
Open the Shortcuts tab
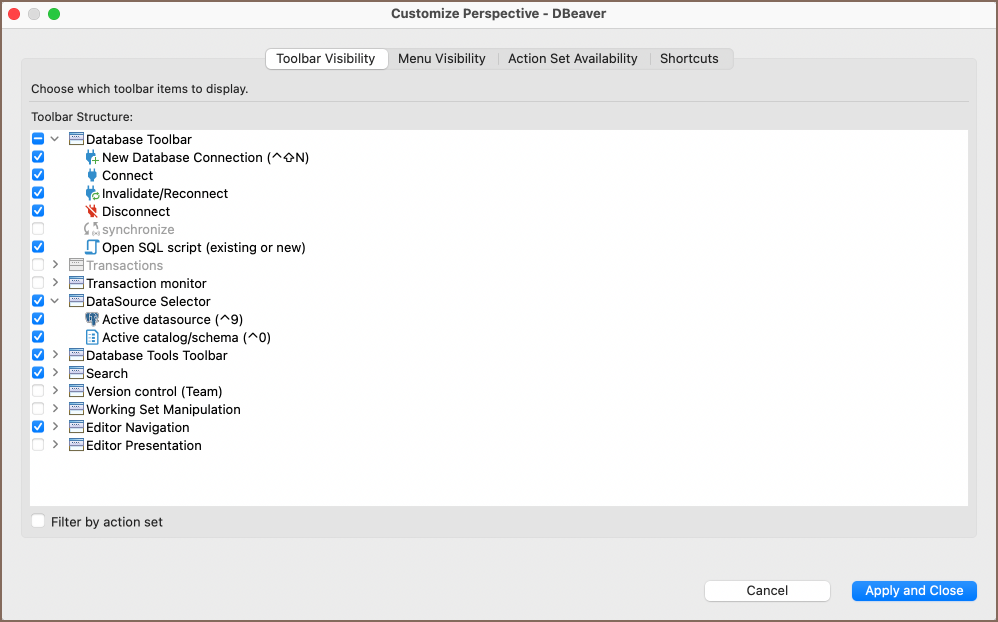689,59
